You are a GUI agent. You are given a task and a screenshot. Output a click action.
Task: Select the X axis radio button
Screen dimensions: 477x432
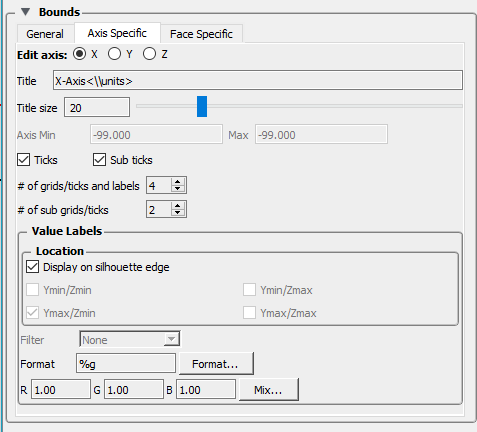pos(79,54)
